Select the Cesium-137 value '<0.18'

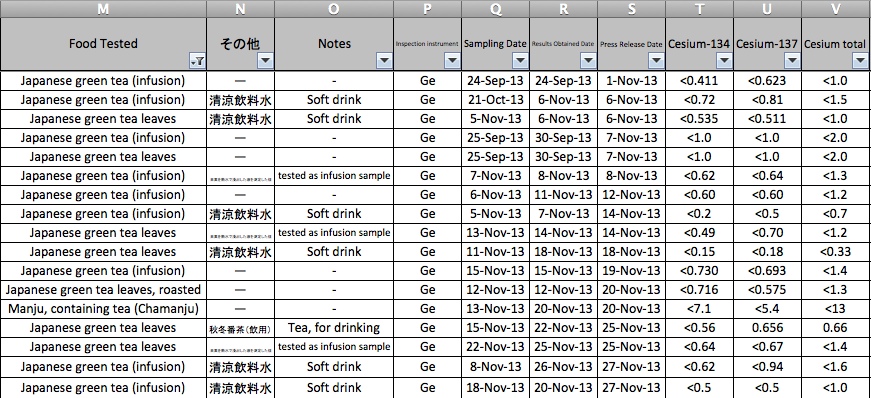767,252
